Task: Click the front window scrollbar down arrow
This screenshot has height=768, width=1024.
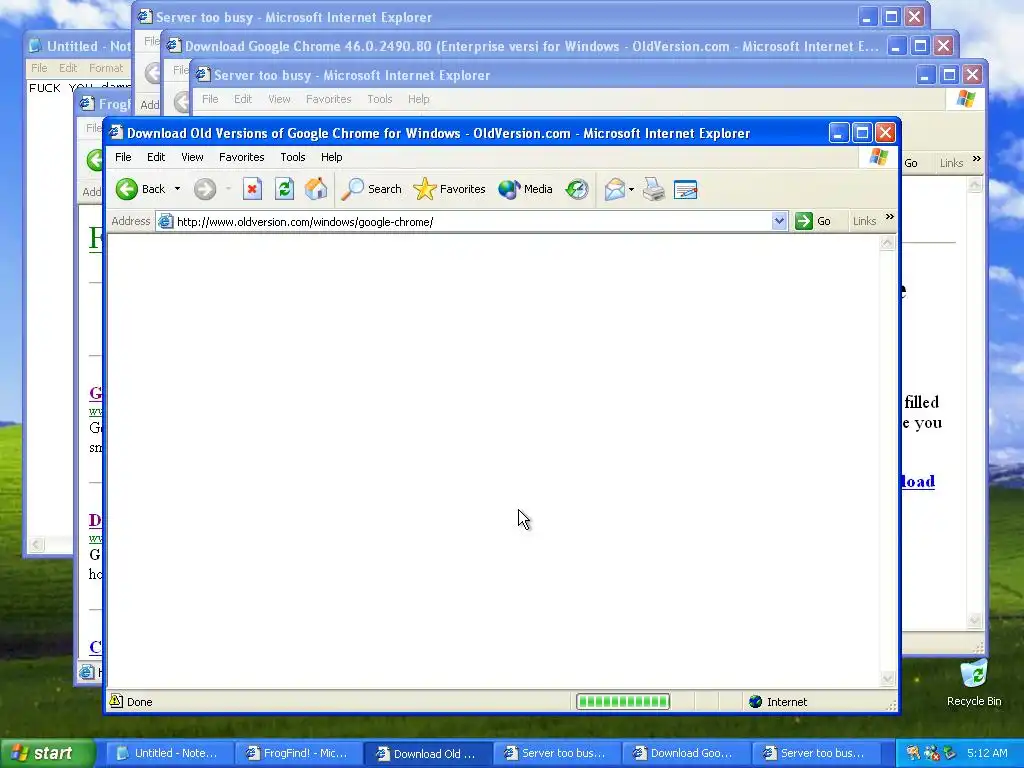Action: [887, 679]
